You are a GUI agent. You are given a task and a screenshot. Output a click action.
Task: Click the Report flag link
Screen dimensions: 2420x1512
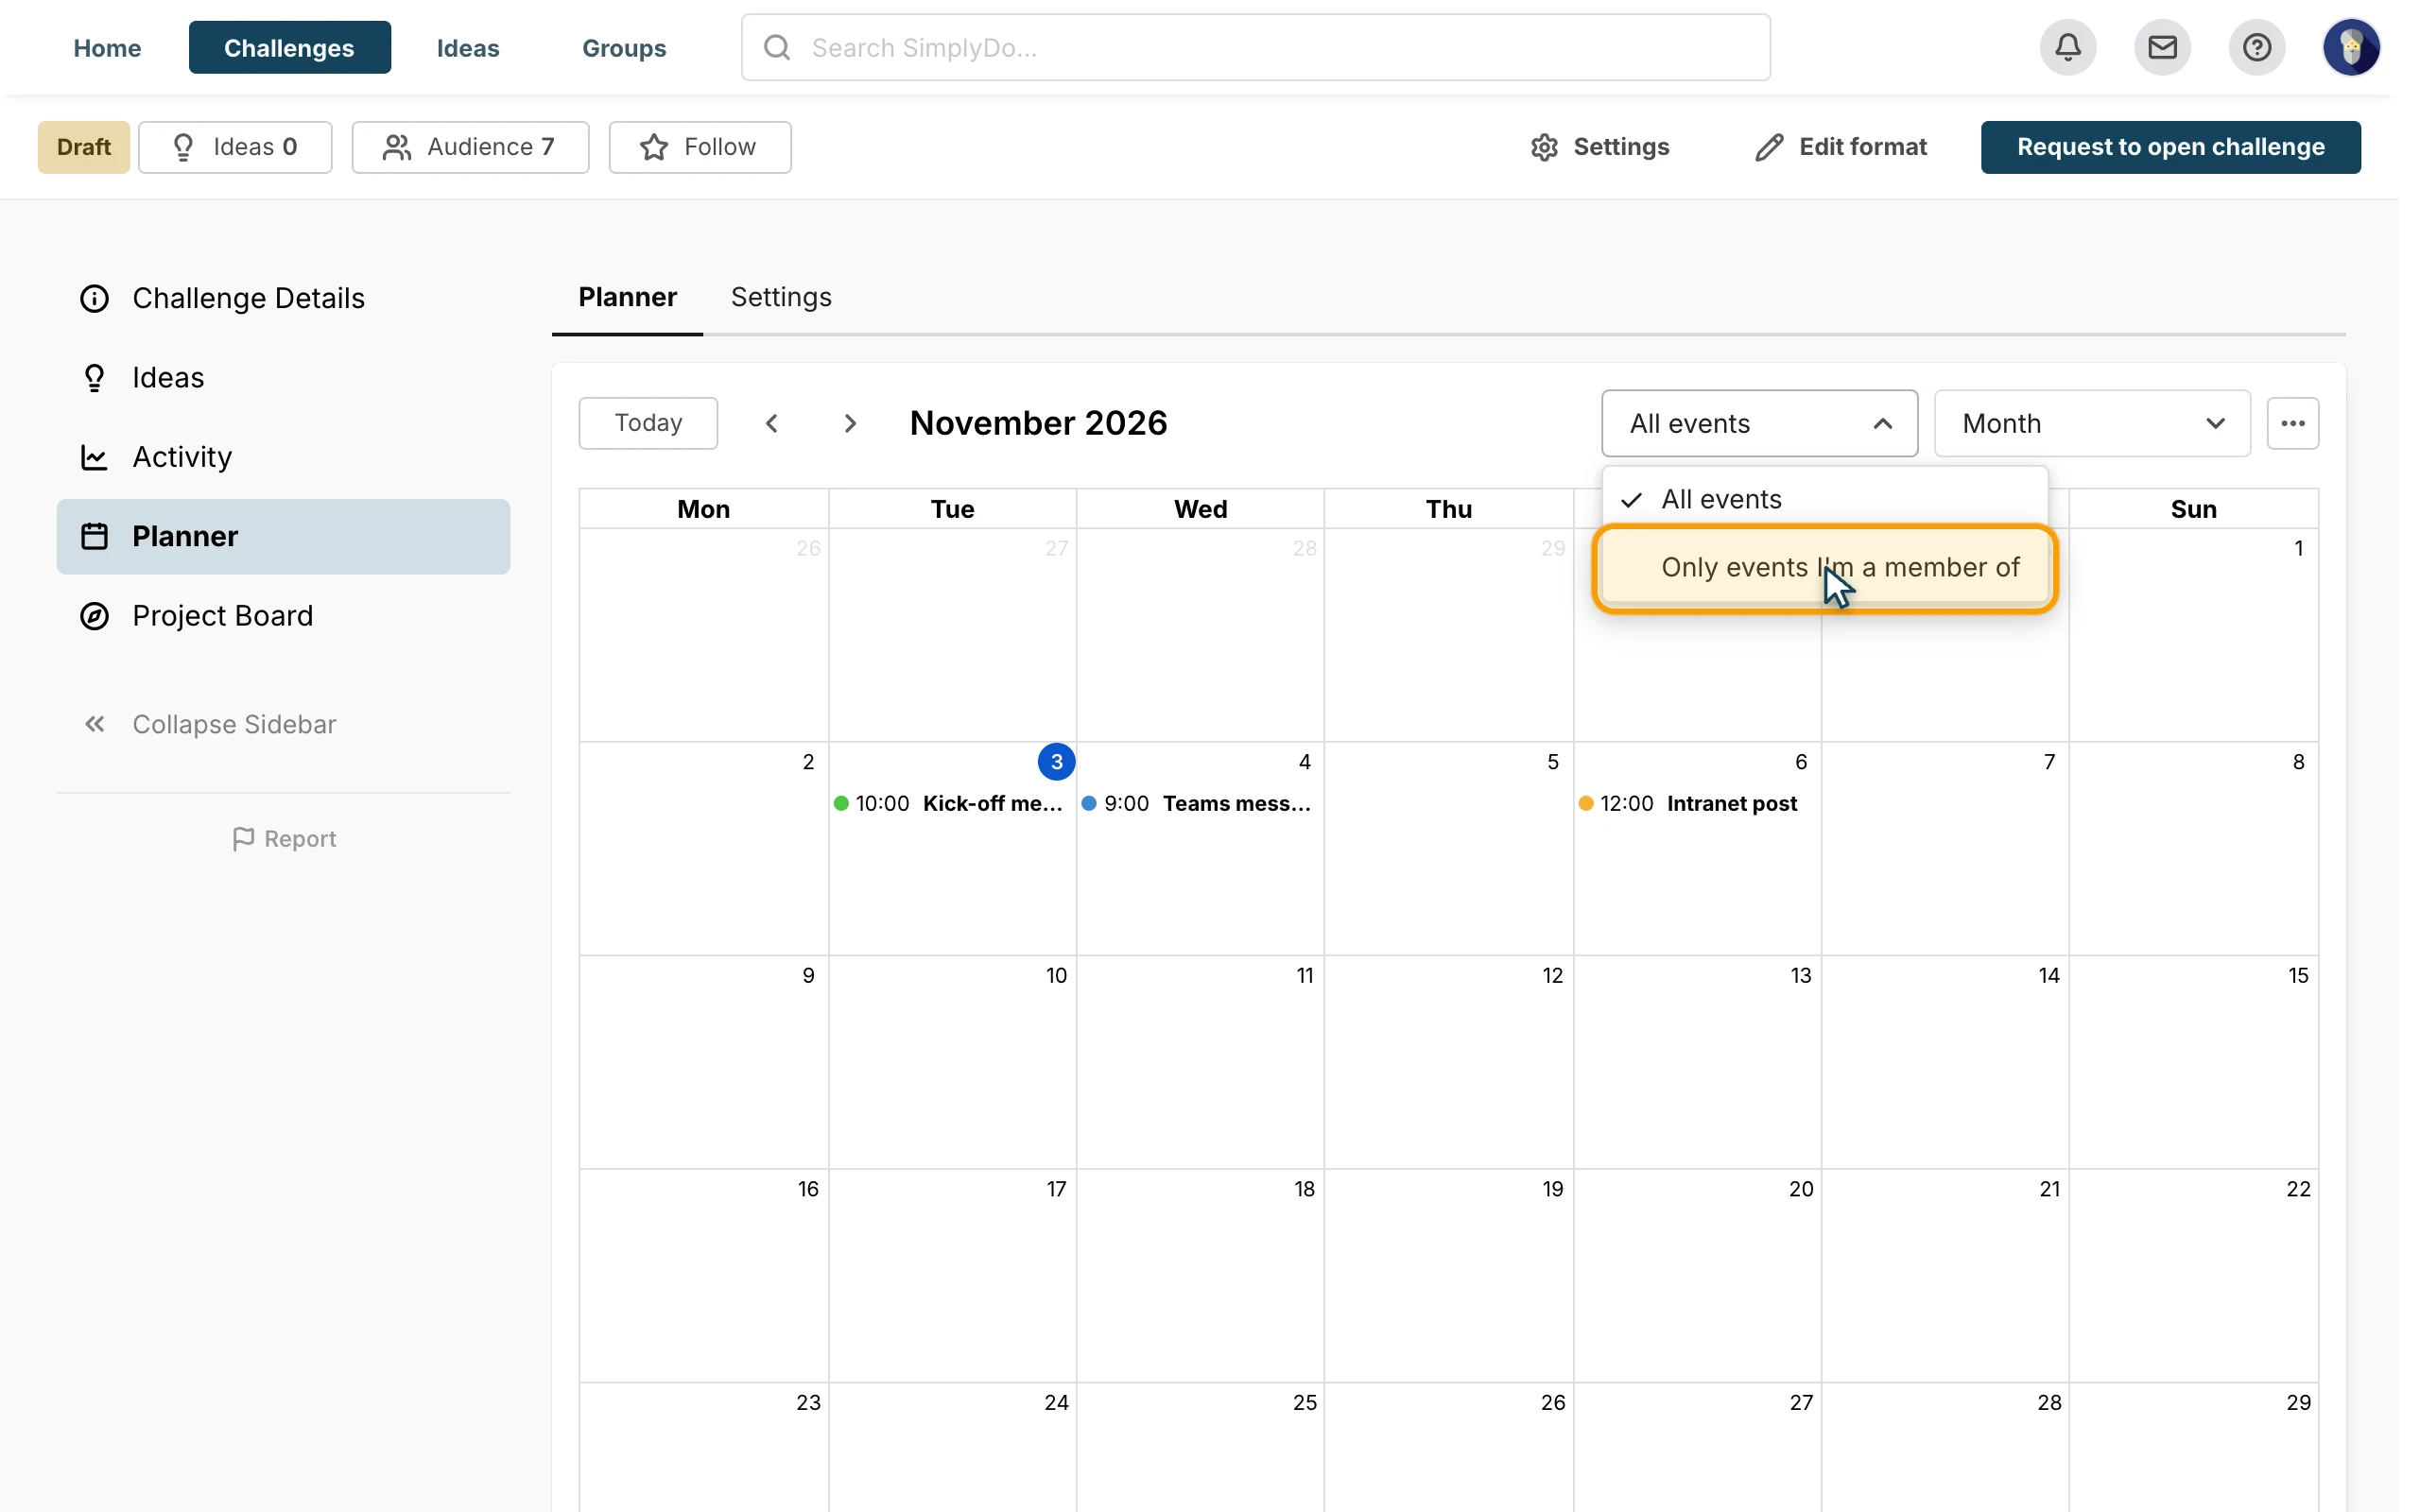pyautogui.click(x=284, y=839)
